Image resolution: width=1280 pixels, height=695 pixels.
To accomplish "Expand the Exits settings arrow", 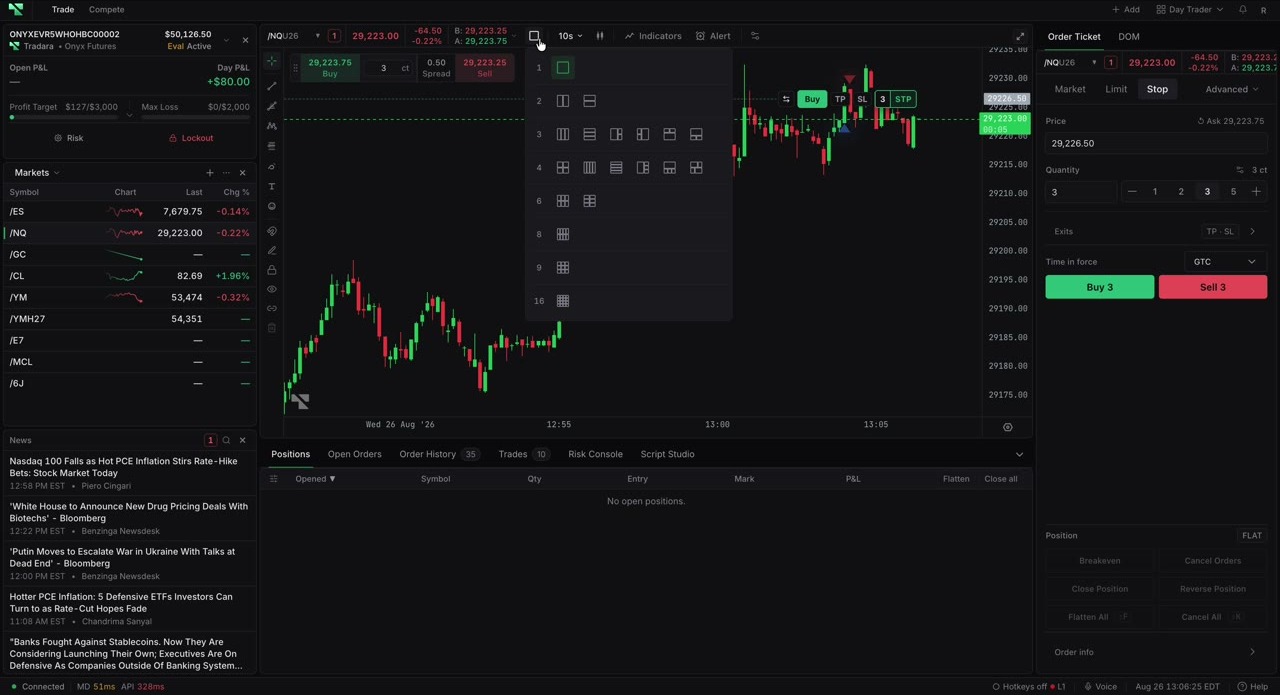I will 1252,232.
